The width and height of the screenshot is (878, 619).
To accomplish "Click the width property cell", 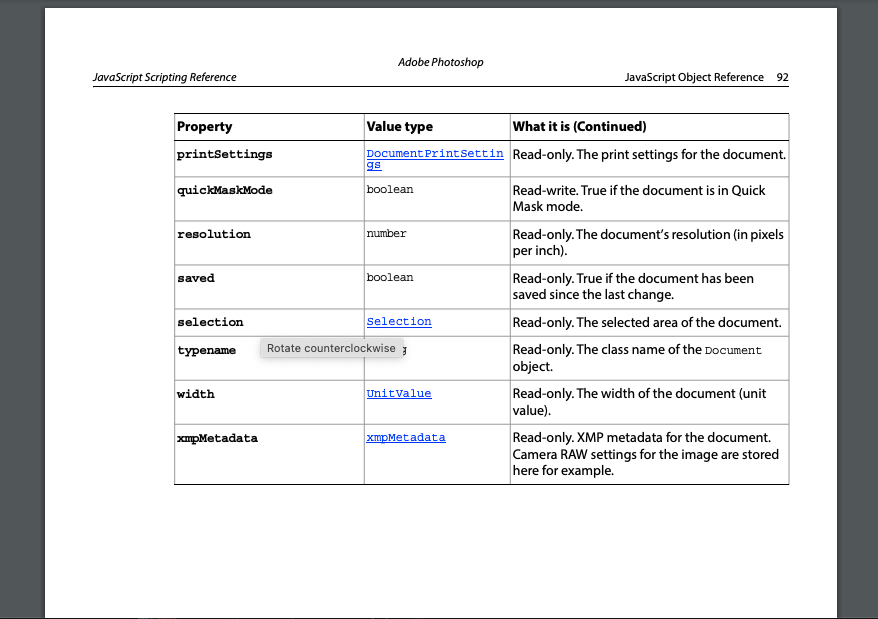I will (x=195, y=394).
